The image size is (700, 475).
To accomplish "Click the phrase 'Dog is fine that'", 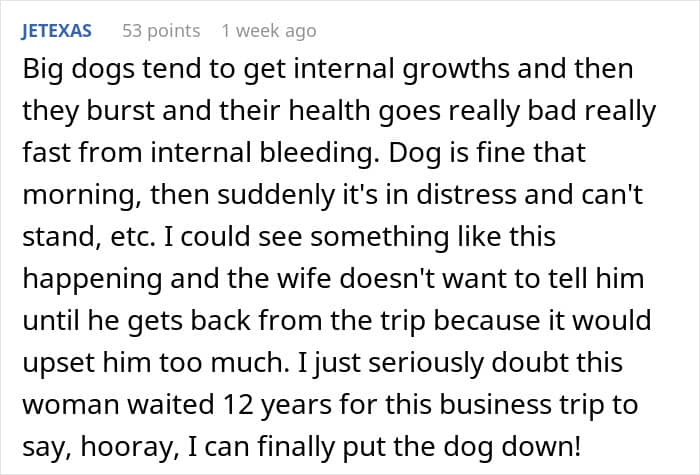I will click(487, 153).
